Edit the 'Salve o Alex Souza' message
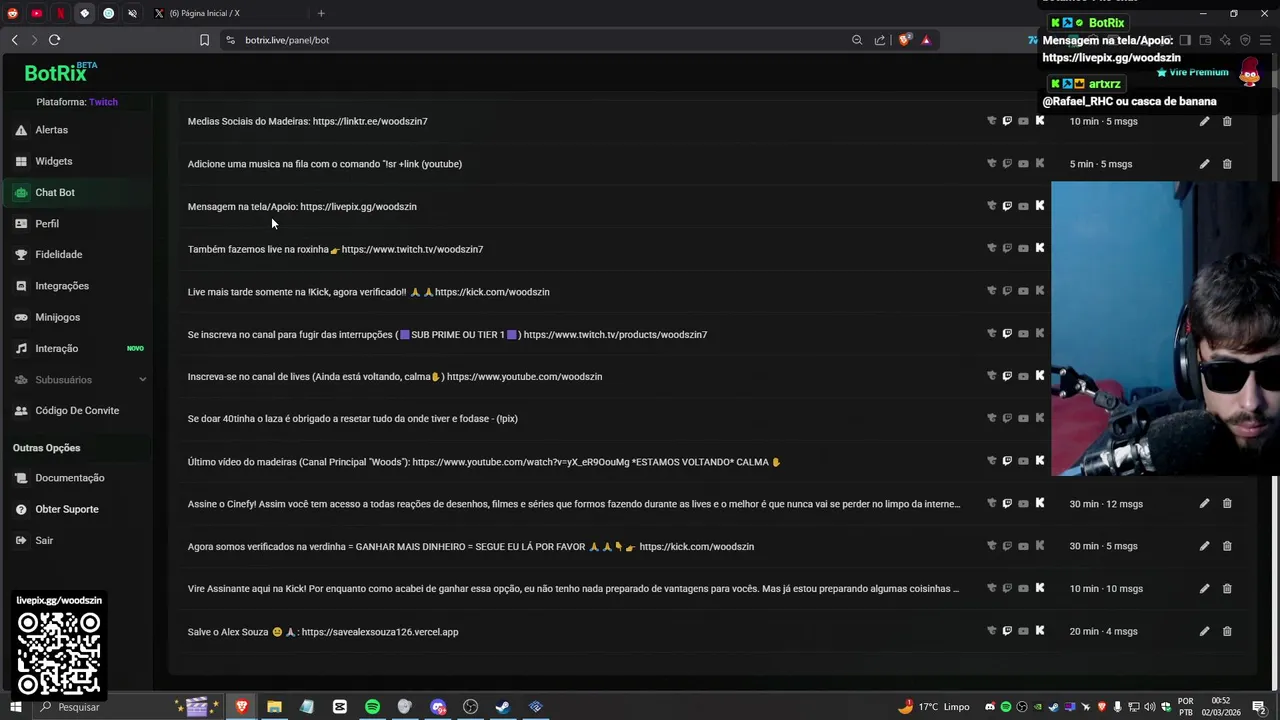 tap(1204, 631)
